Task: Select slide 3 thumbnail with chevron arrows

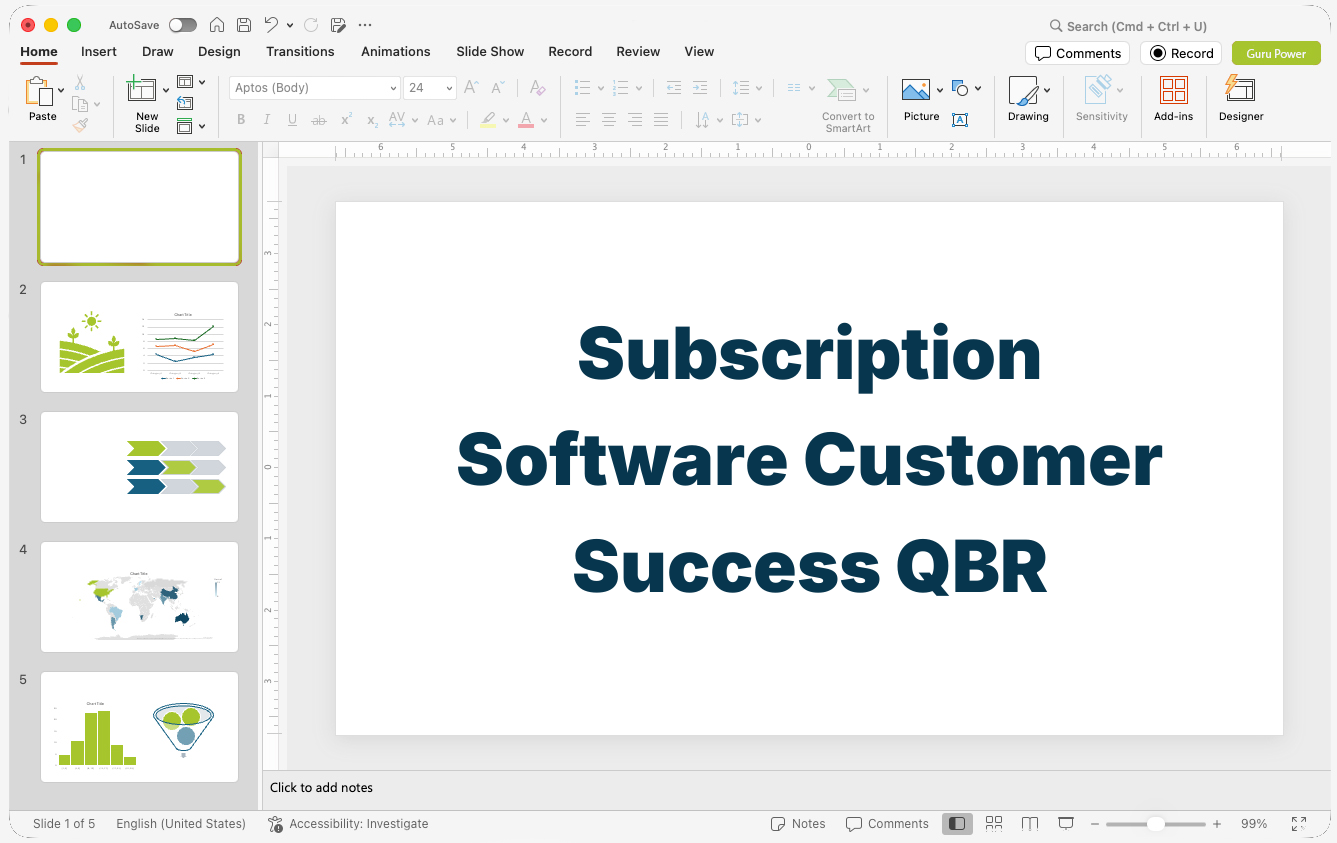Action: [x=140, y=467]
